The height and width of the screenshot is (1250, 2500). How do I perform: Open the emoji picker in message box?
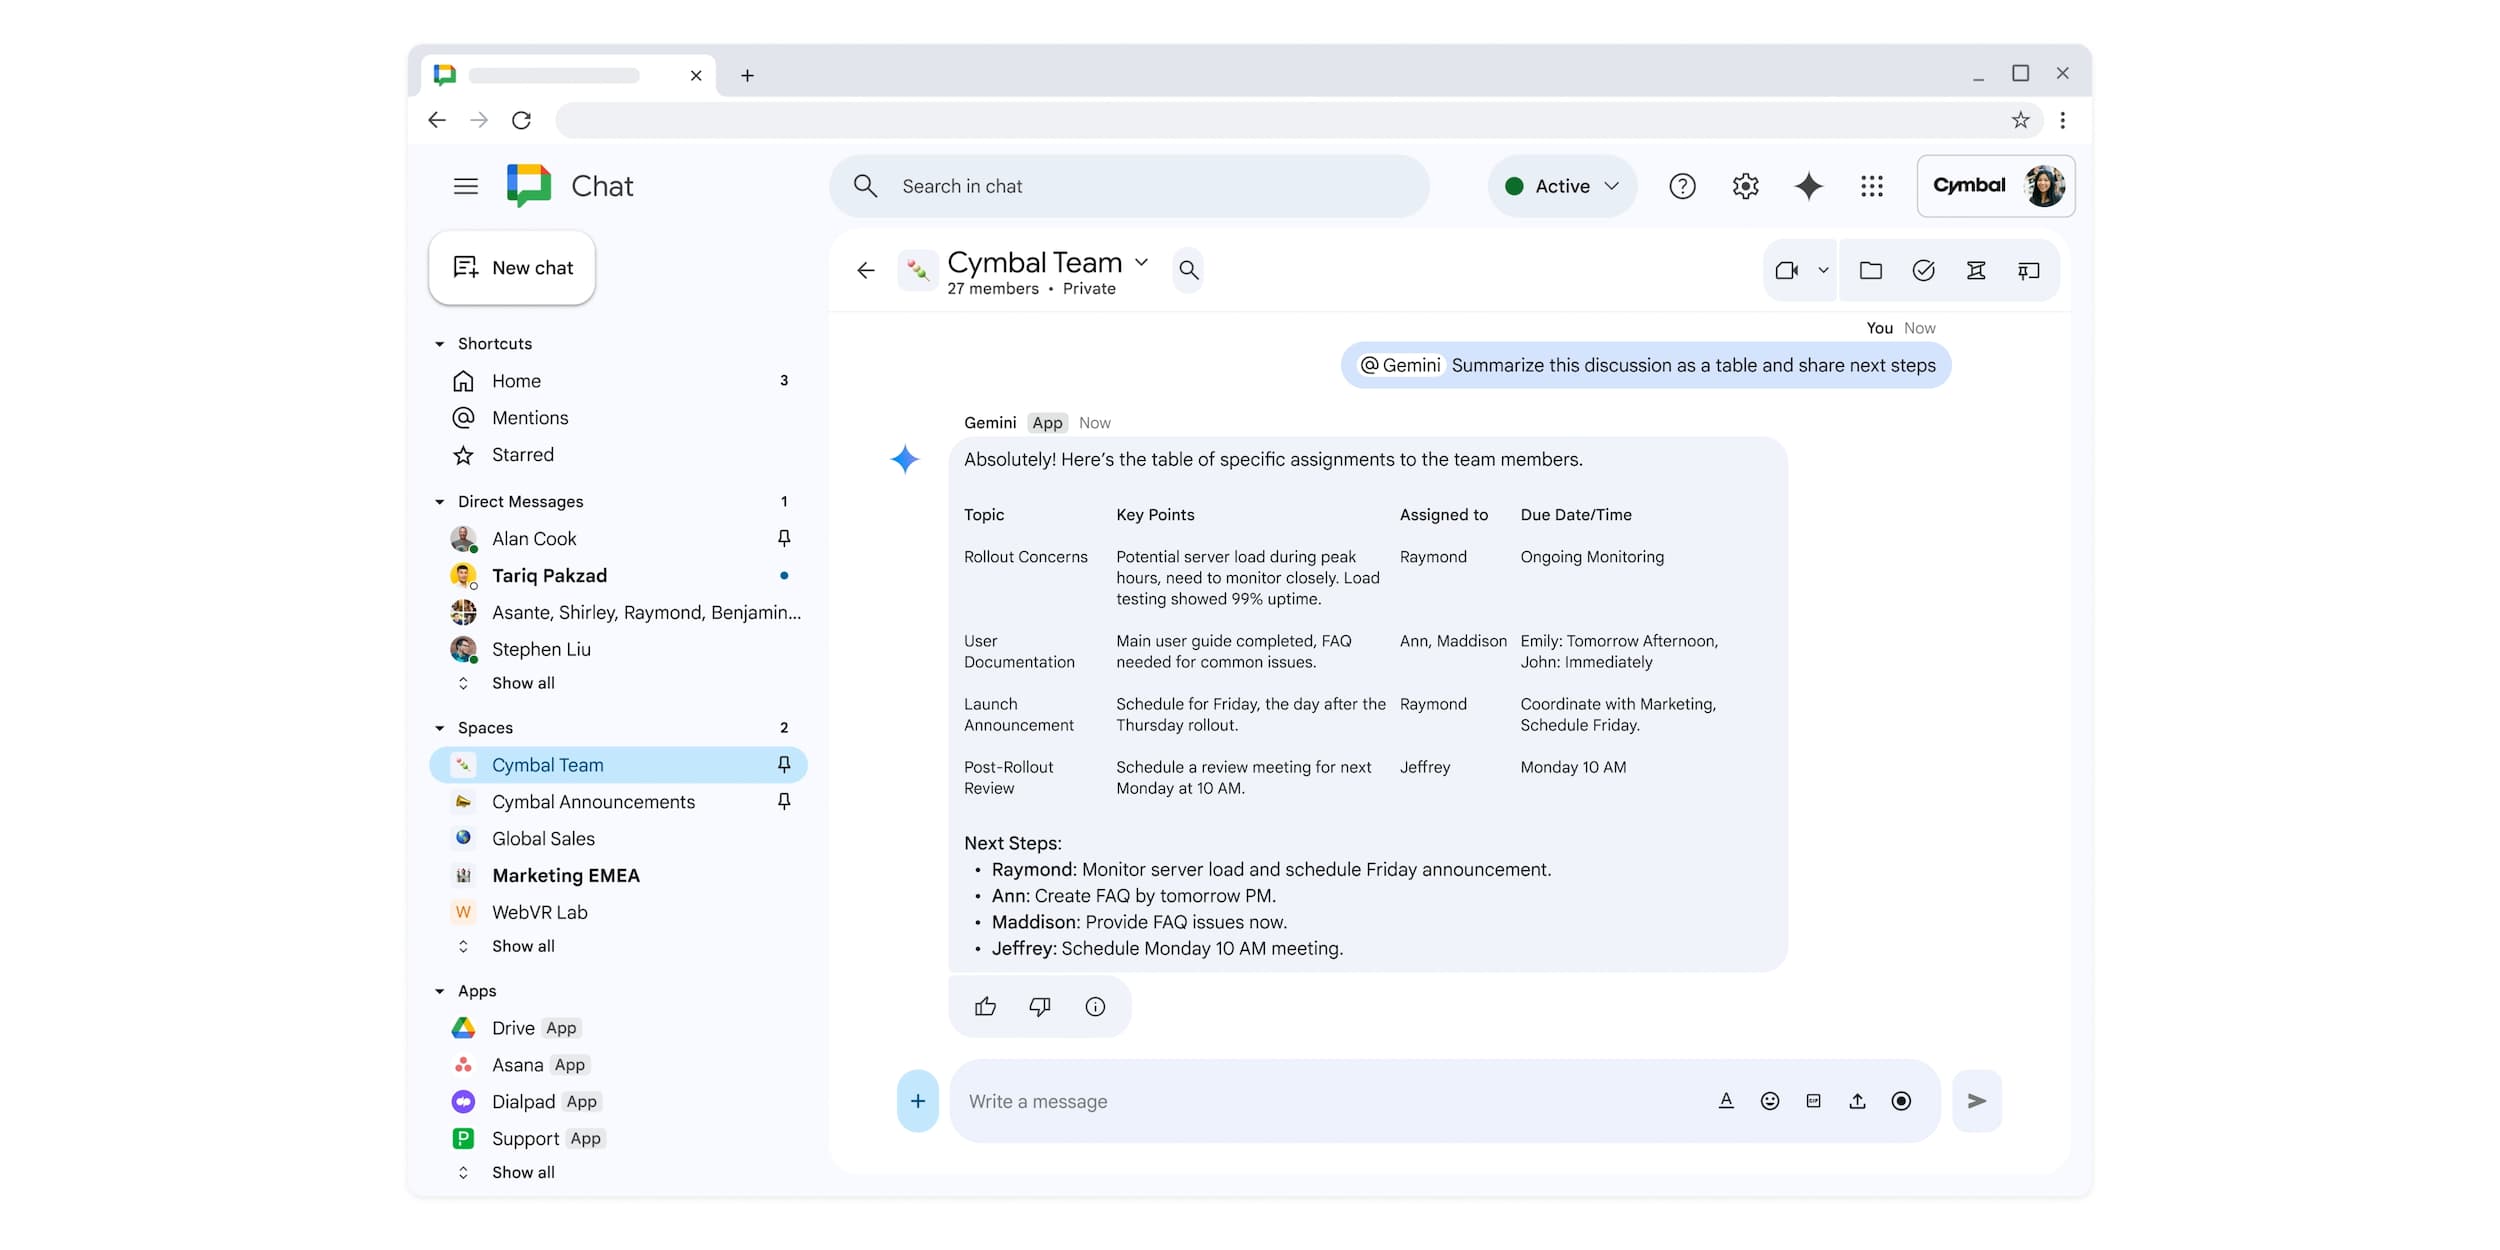(1769, 1101)
